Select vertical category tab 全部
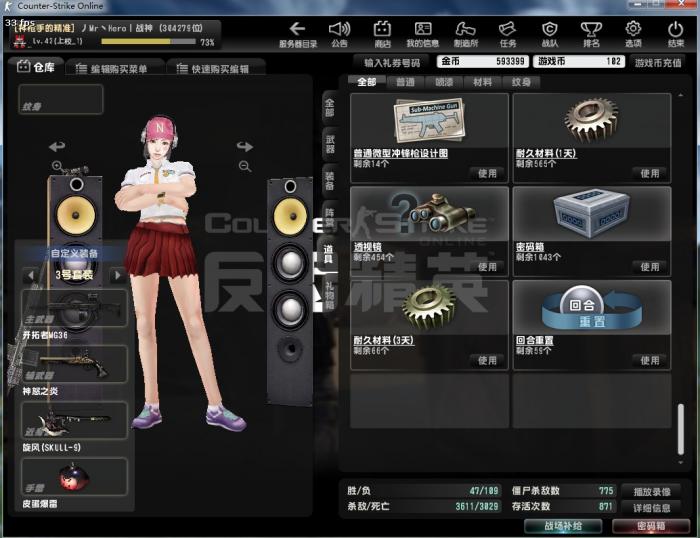The image size is (700, 538). pos(329,107)
